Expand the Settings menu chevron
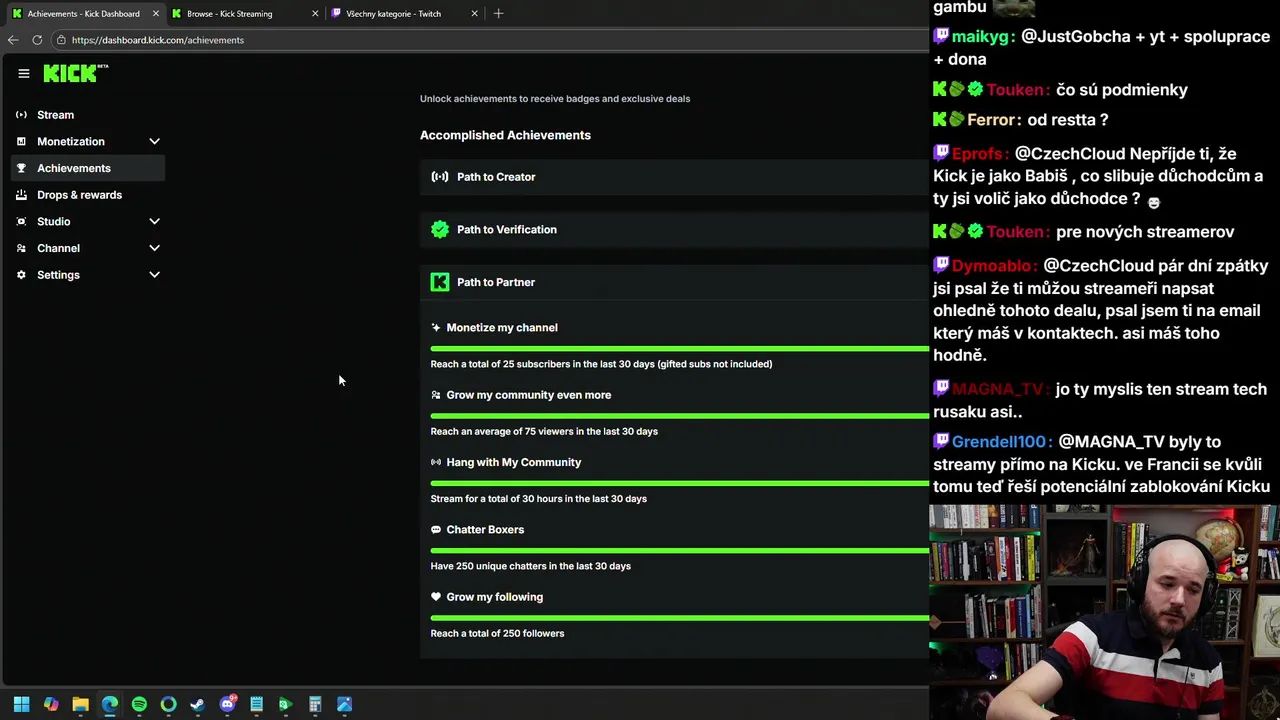Viewport: 1280px width, 720px height. click(x=154, y=275)
